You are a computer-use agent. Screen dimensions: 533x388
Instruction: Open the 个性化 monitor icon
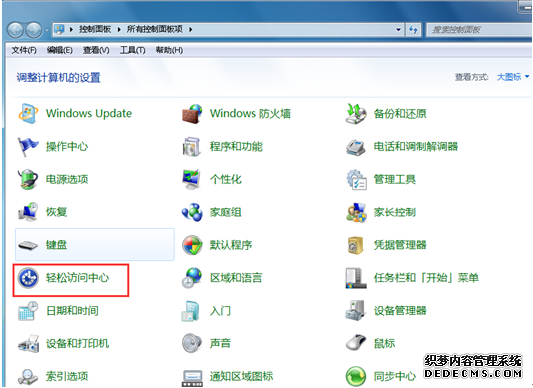[192, 179]
